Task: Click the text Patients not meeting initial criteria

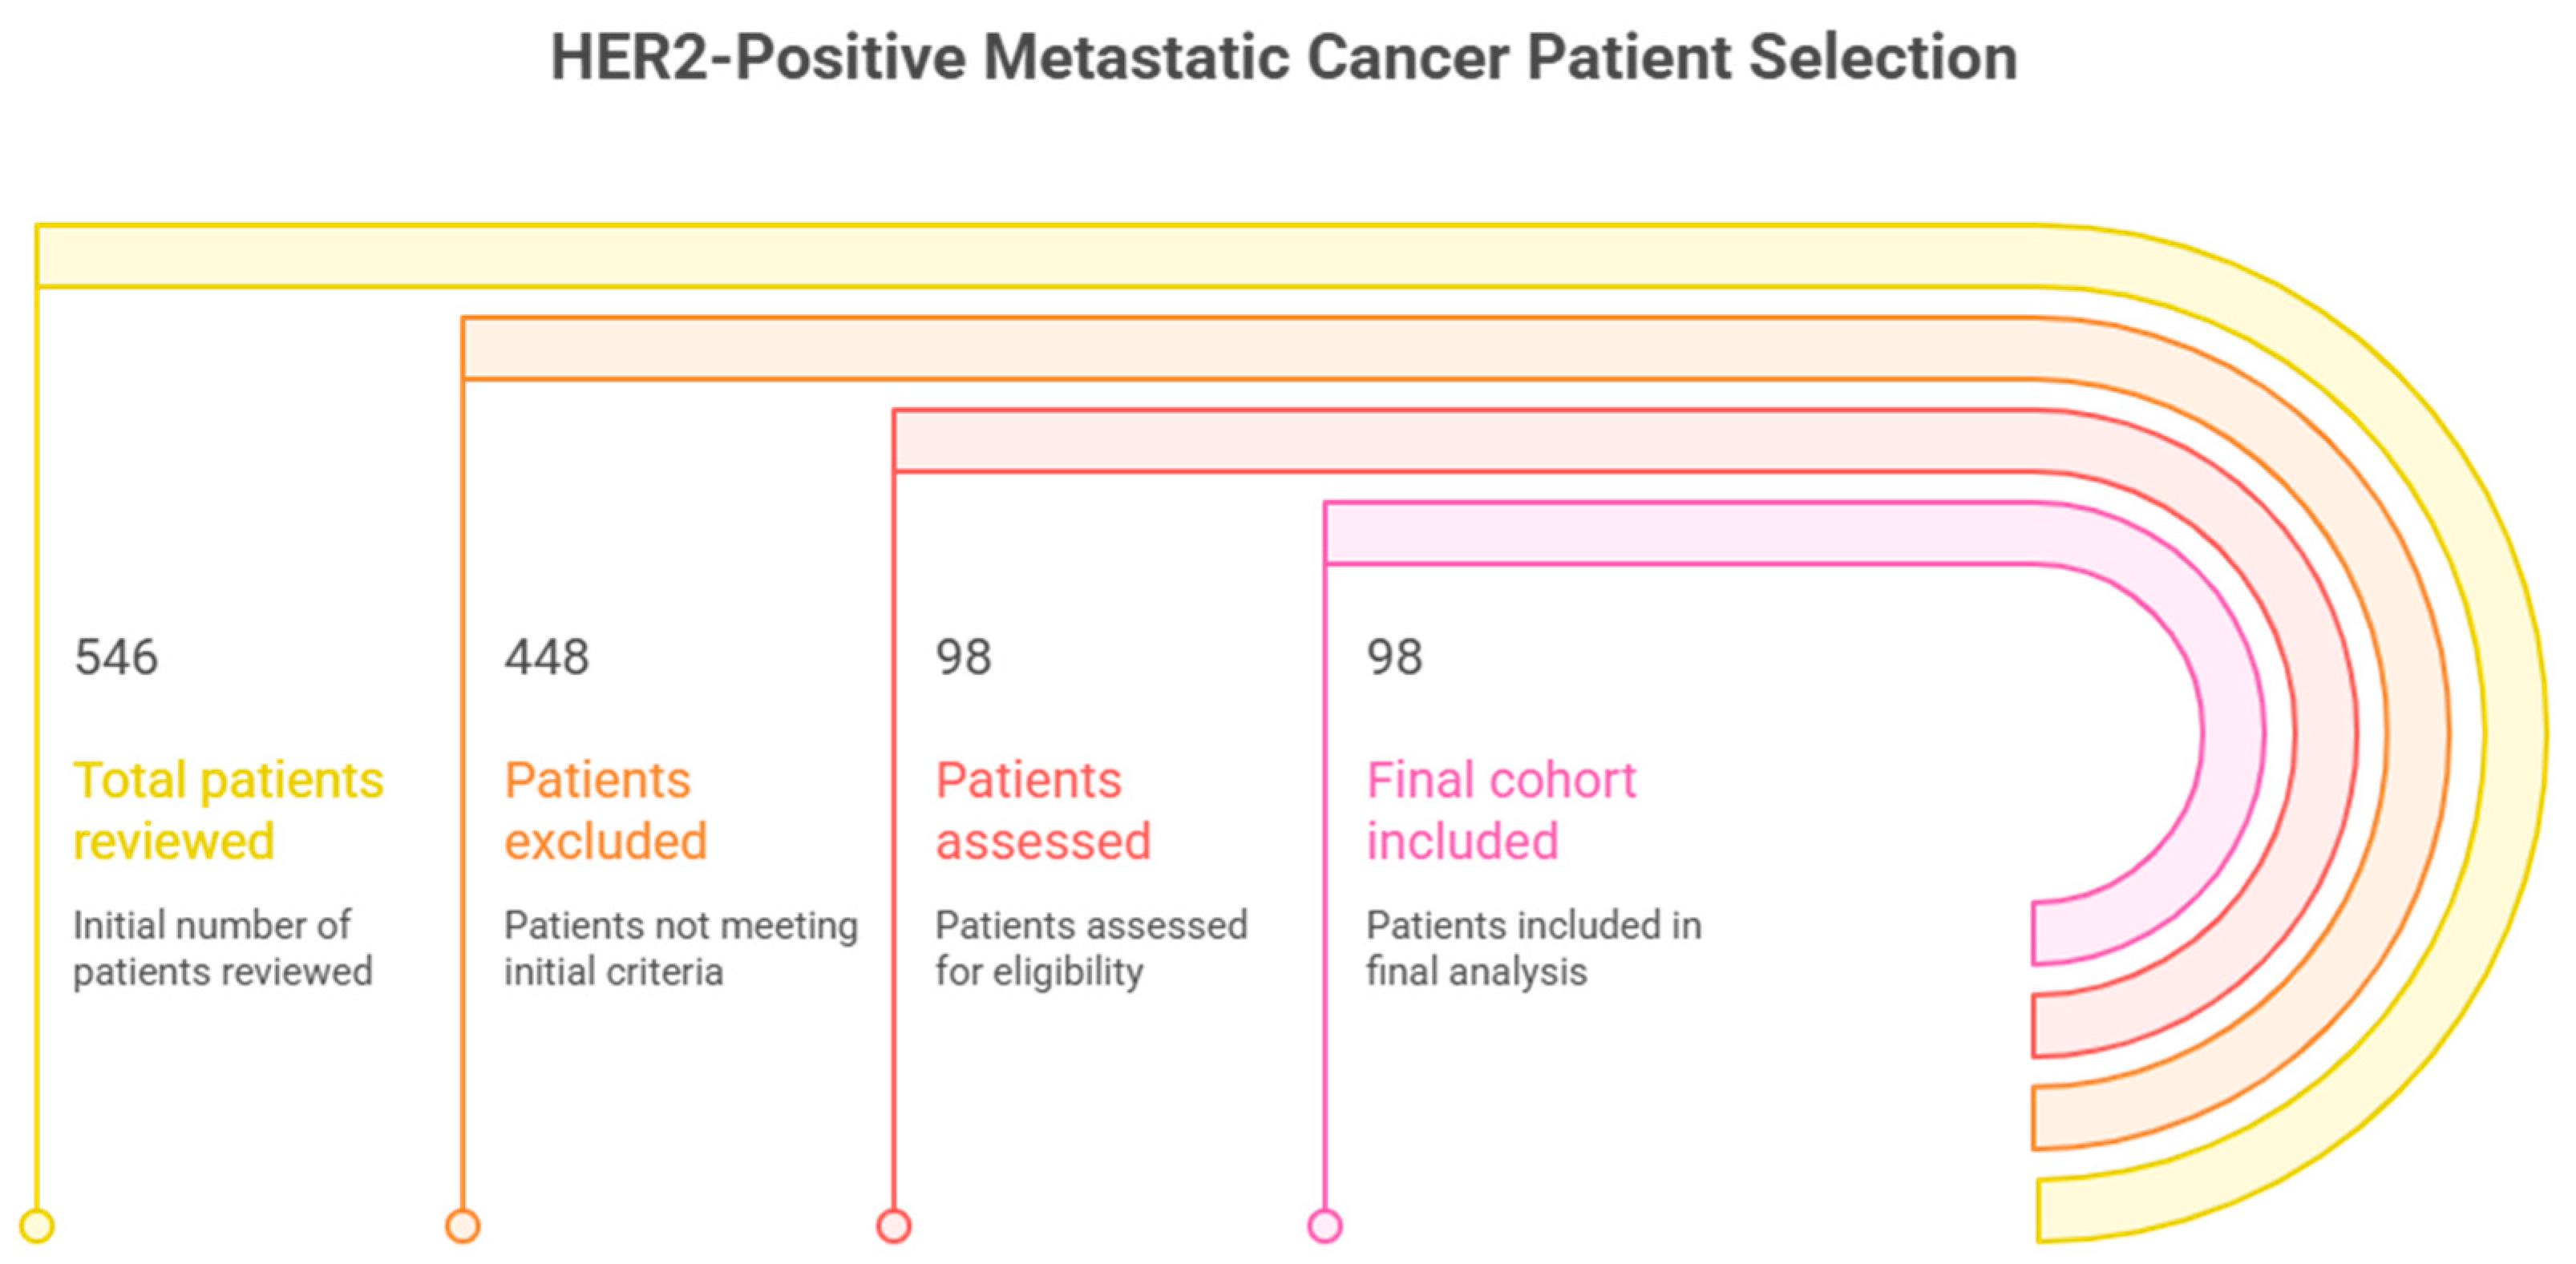Action: coord(681,948)
